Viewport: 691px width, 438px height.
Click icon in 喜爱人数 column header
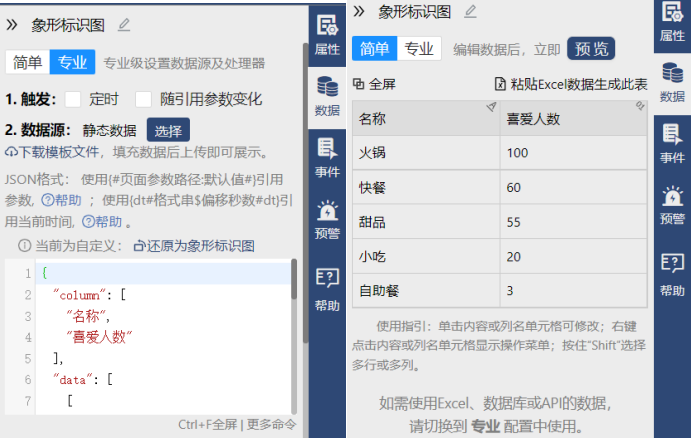click(640, 106)
